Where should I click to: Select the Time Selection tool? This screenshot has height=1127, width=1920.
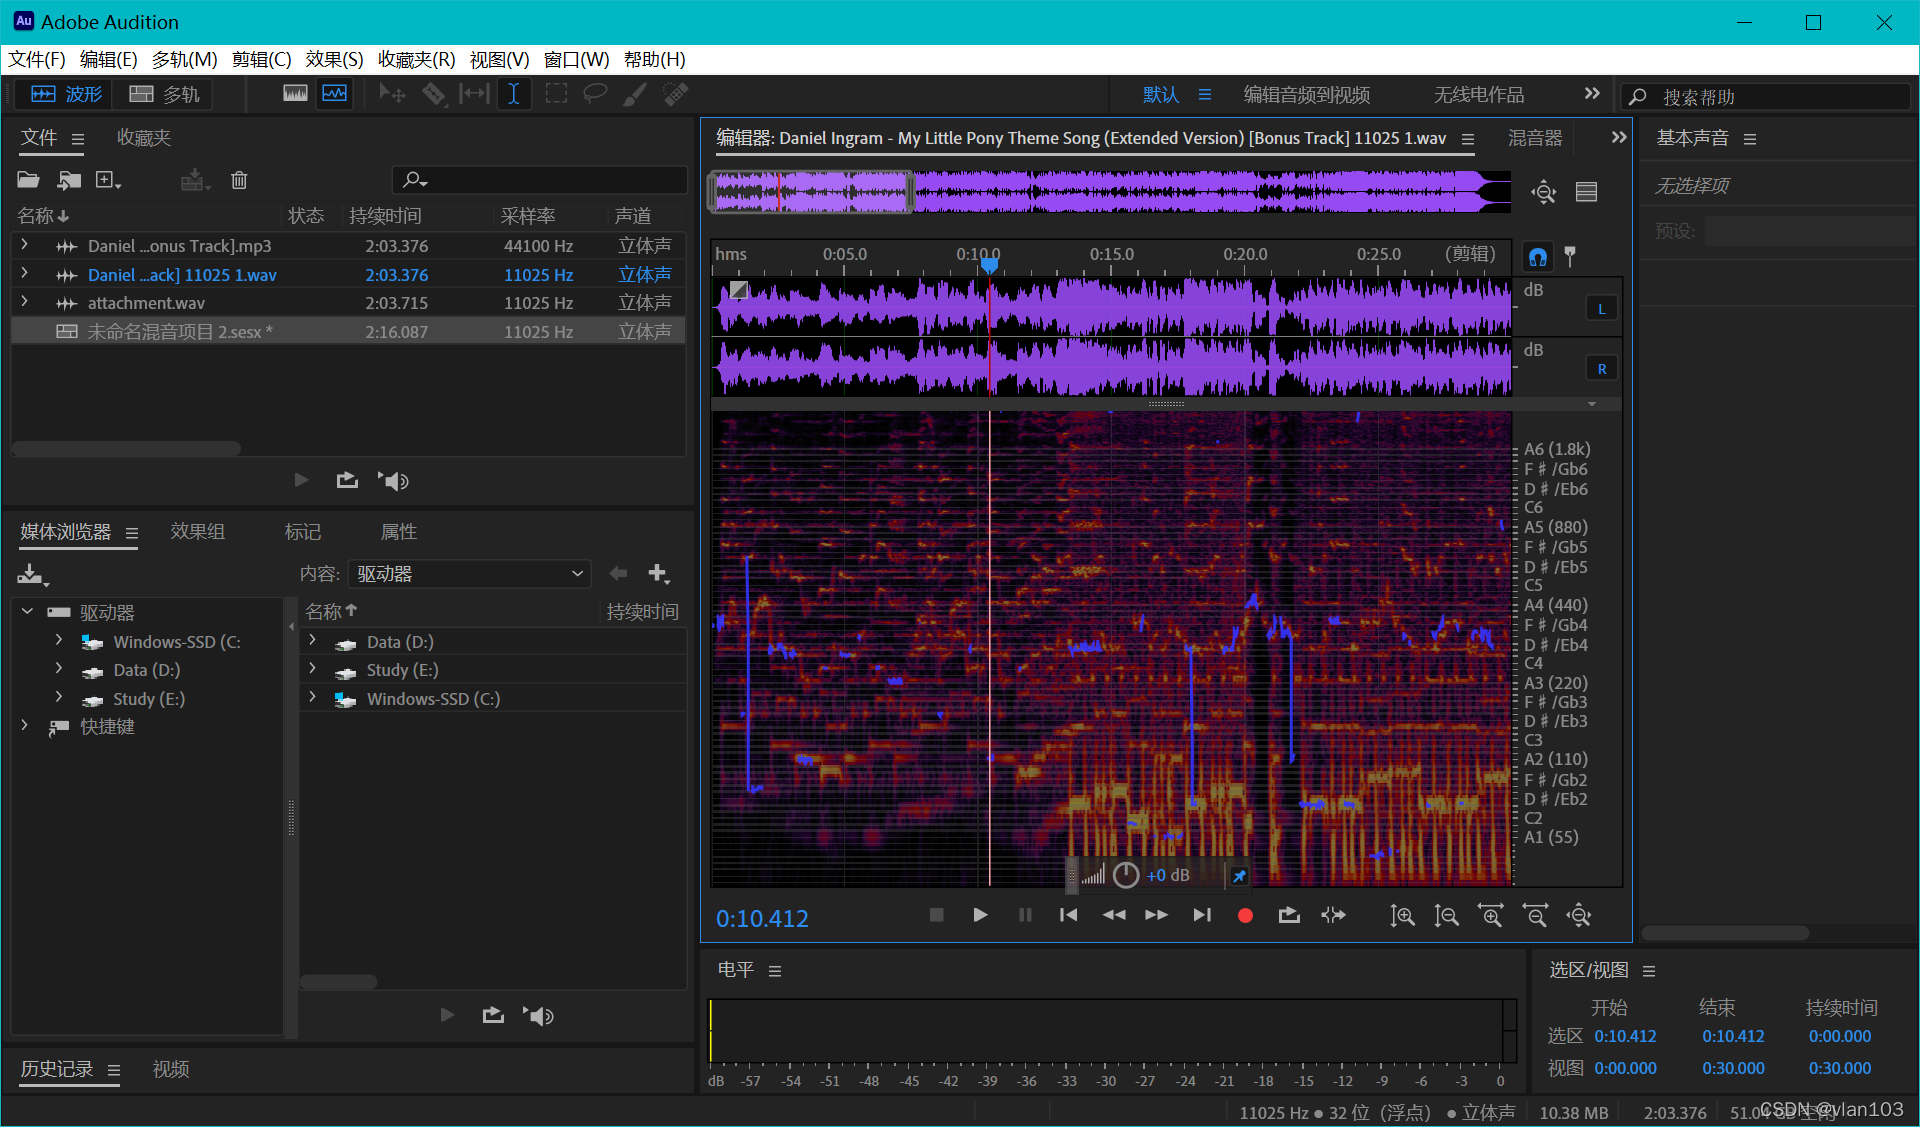coord(513,94)
